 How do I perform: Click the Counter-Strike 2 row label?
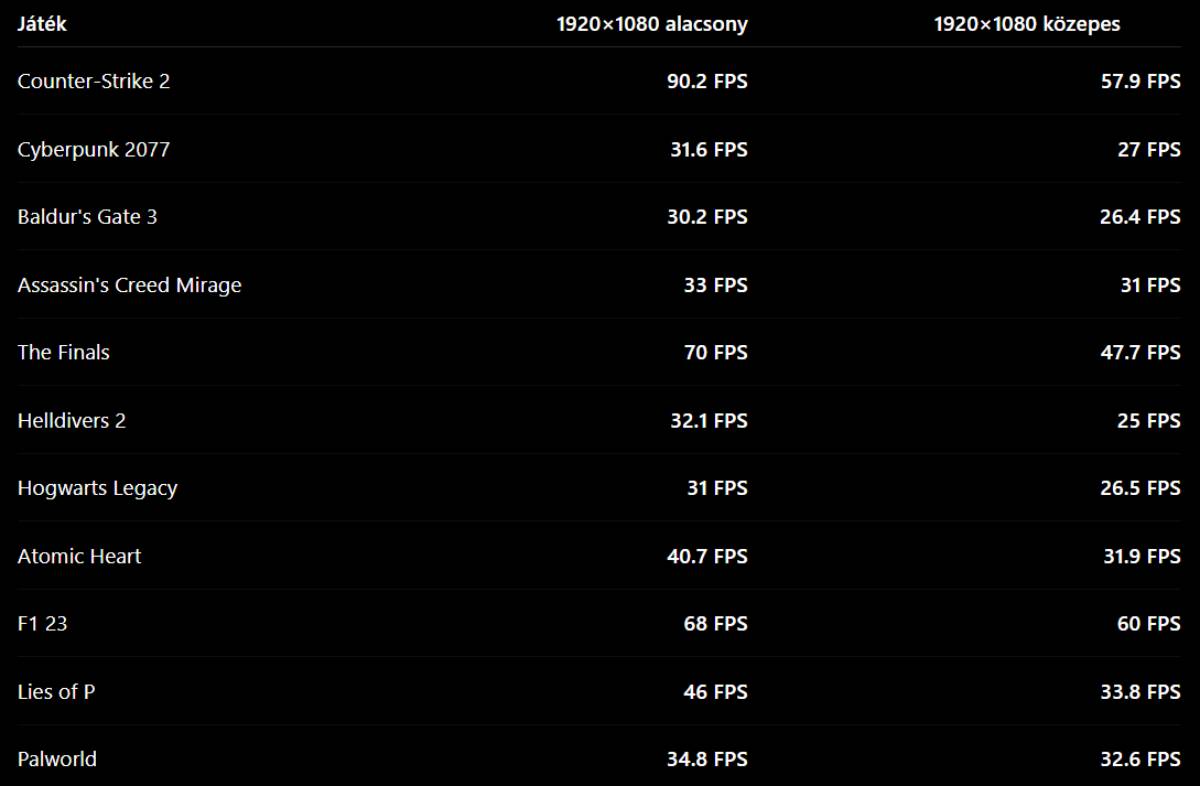(x=94, y=82)
